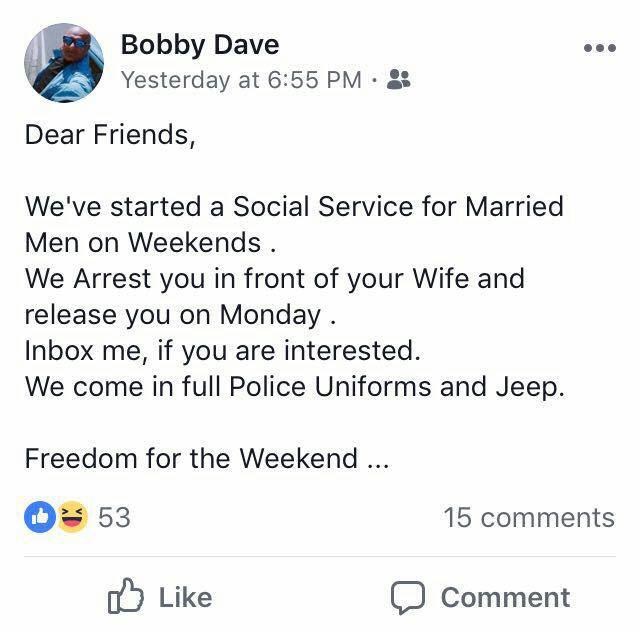
Task: Toggle the Like button label
Action: click(185, 598)
